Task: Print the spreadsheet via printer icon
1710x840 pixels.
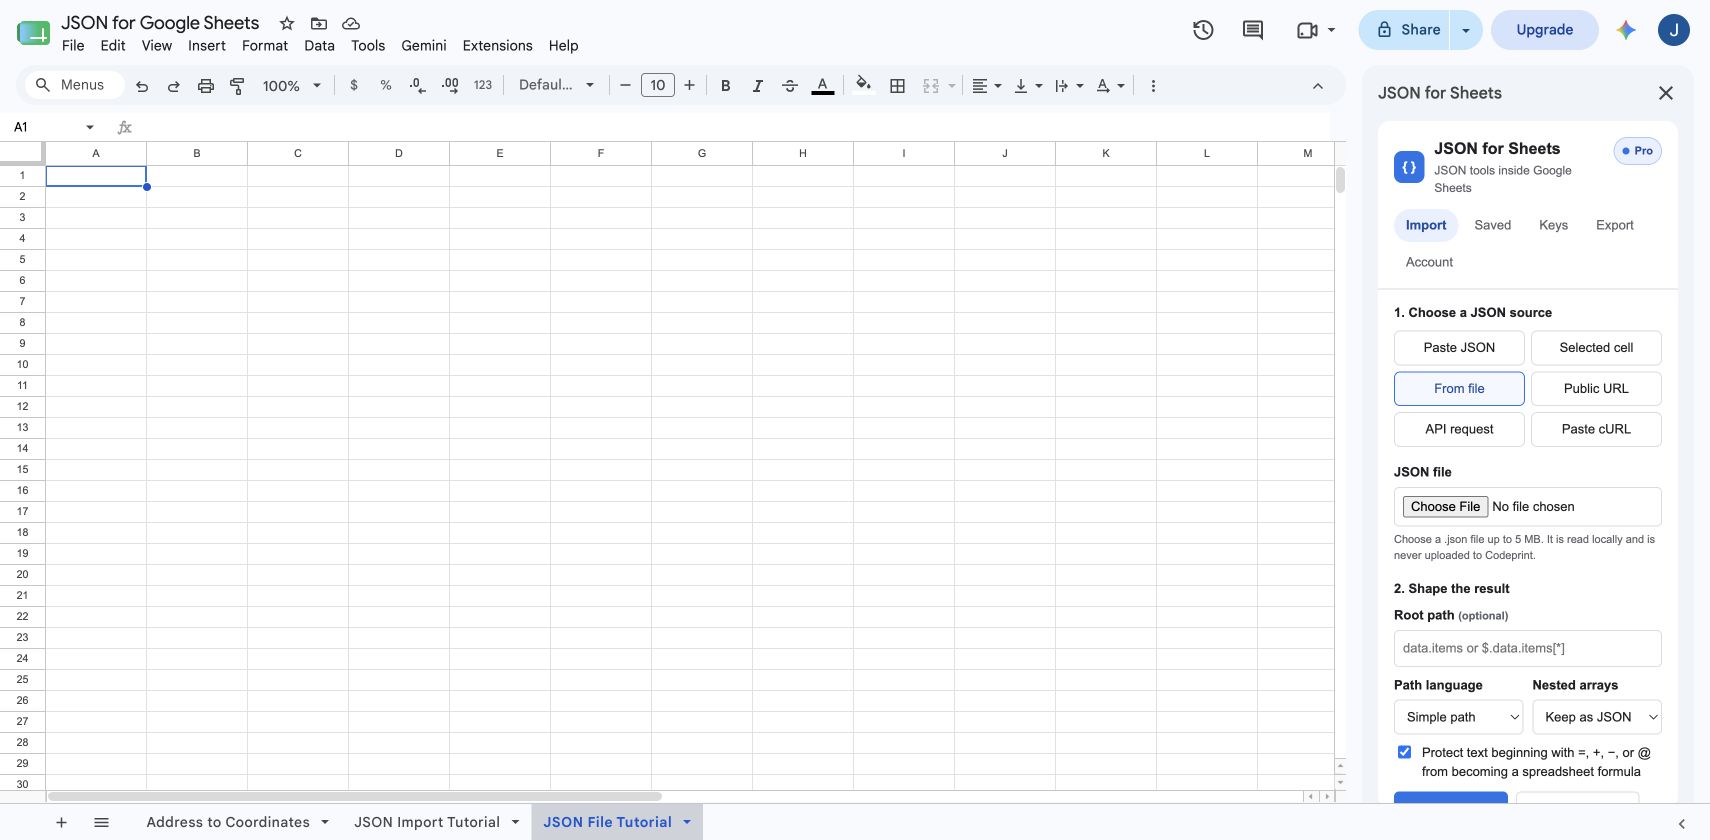Action: click(x=206, y=86)
